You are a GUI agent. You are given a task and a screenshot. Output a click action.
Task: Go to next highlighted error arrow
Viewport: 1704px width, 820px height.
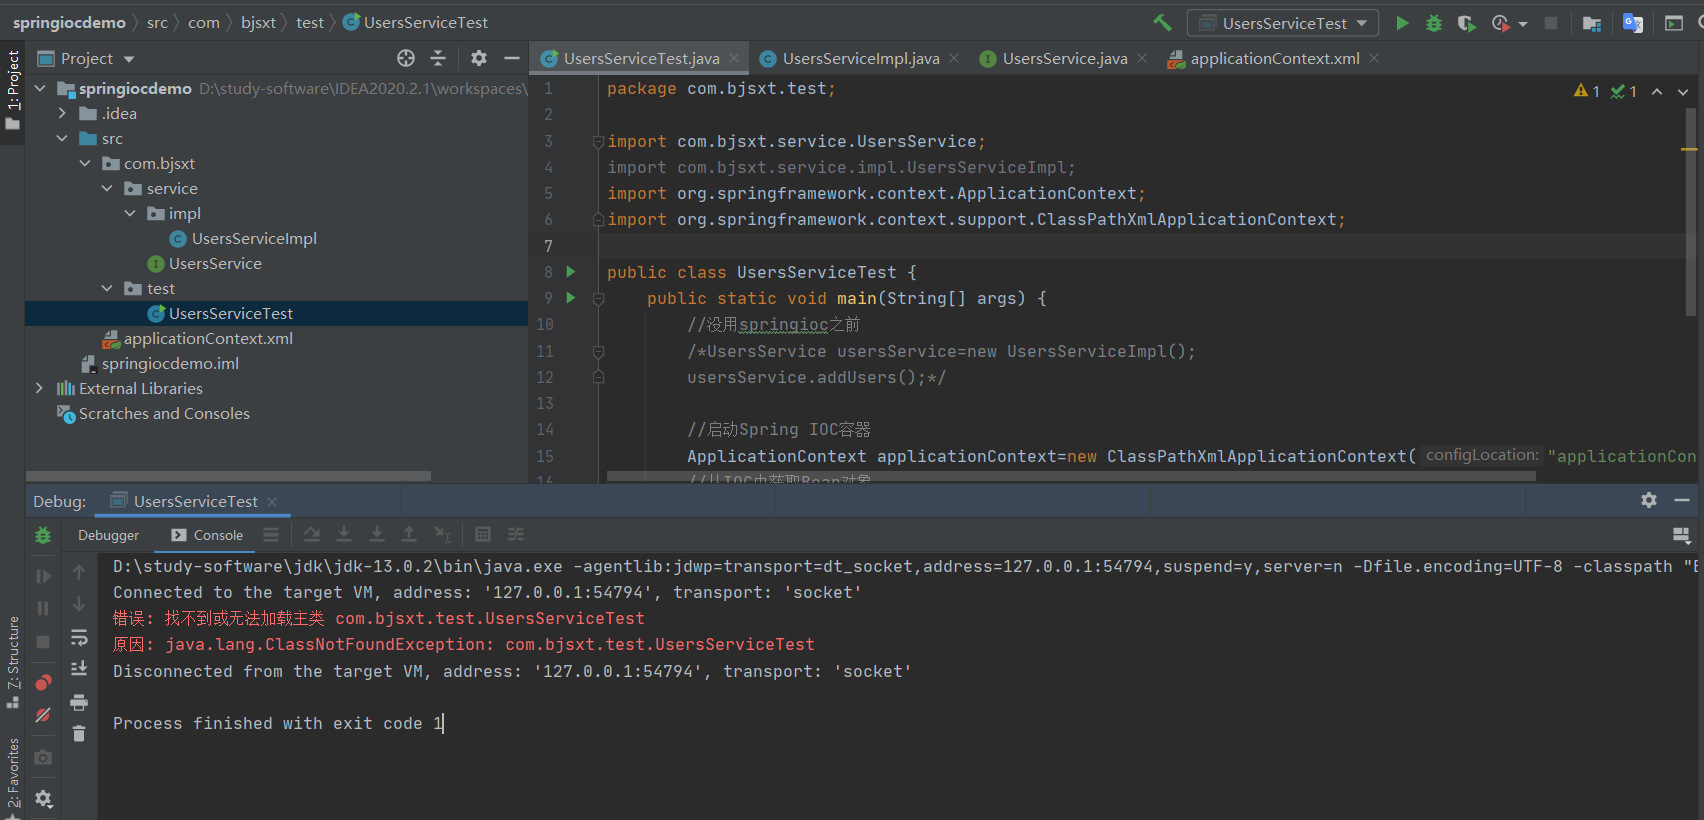point(1683,91)
